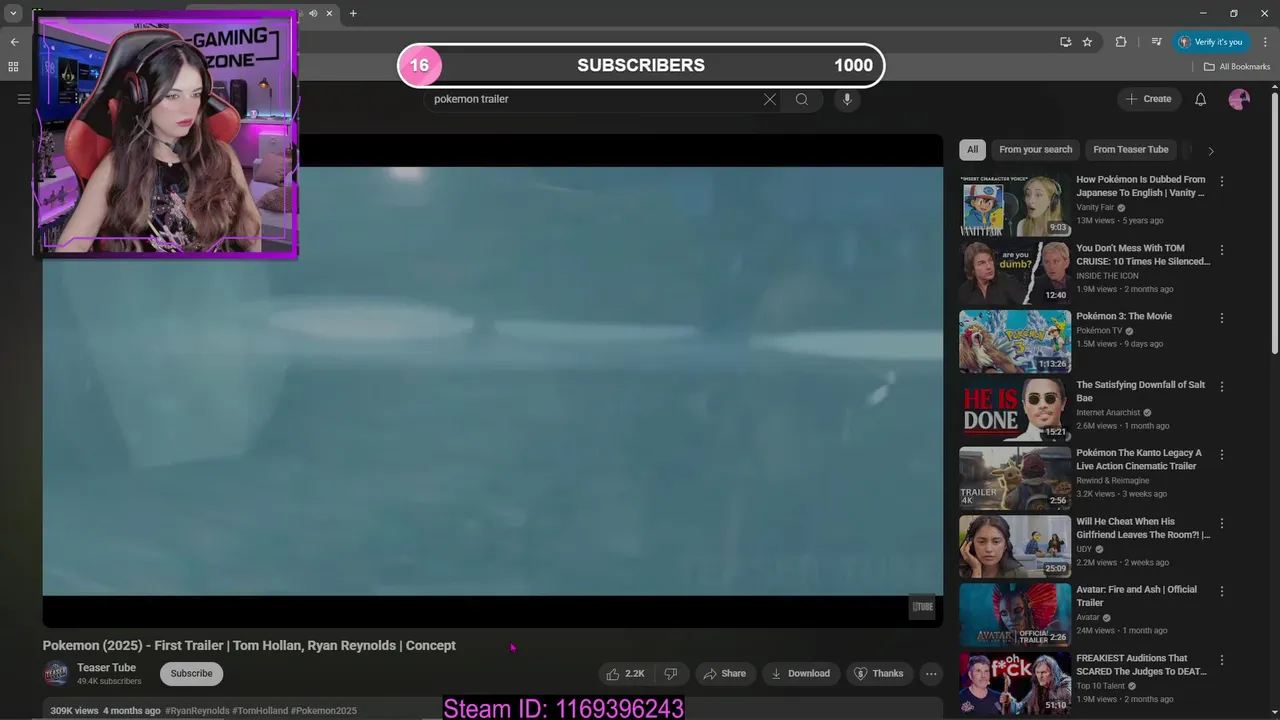Click the Top 10 Talent channel name
The height and width of the screenshot is (720, 1280).
[x=1100, y=686]
